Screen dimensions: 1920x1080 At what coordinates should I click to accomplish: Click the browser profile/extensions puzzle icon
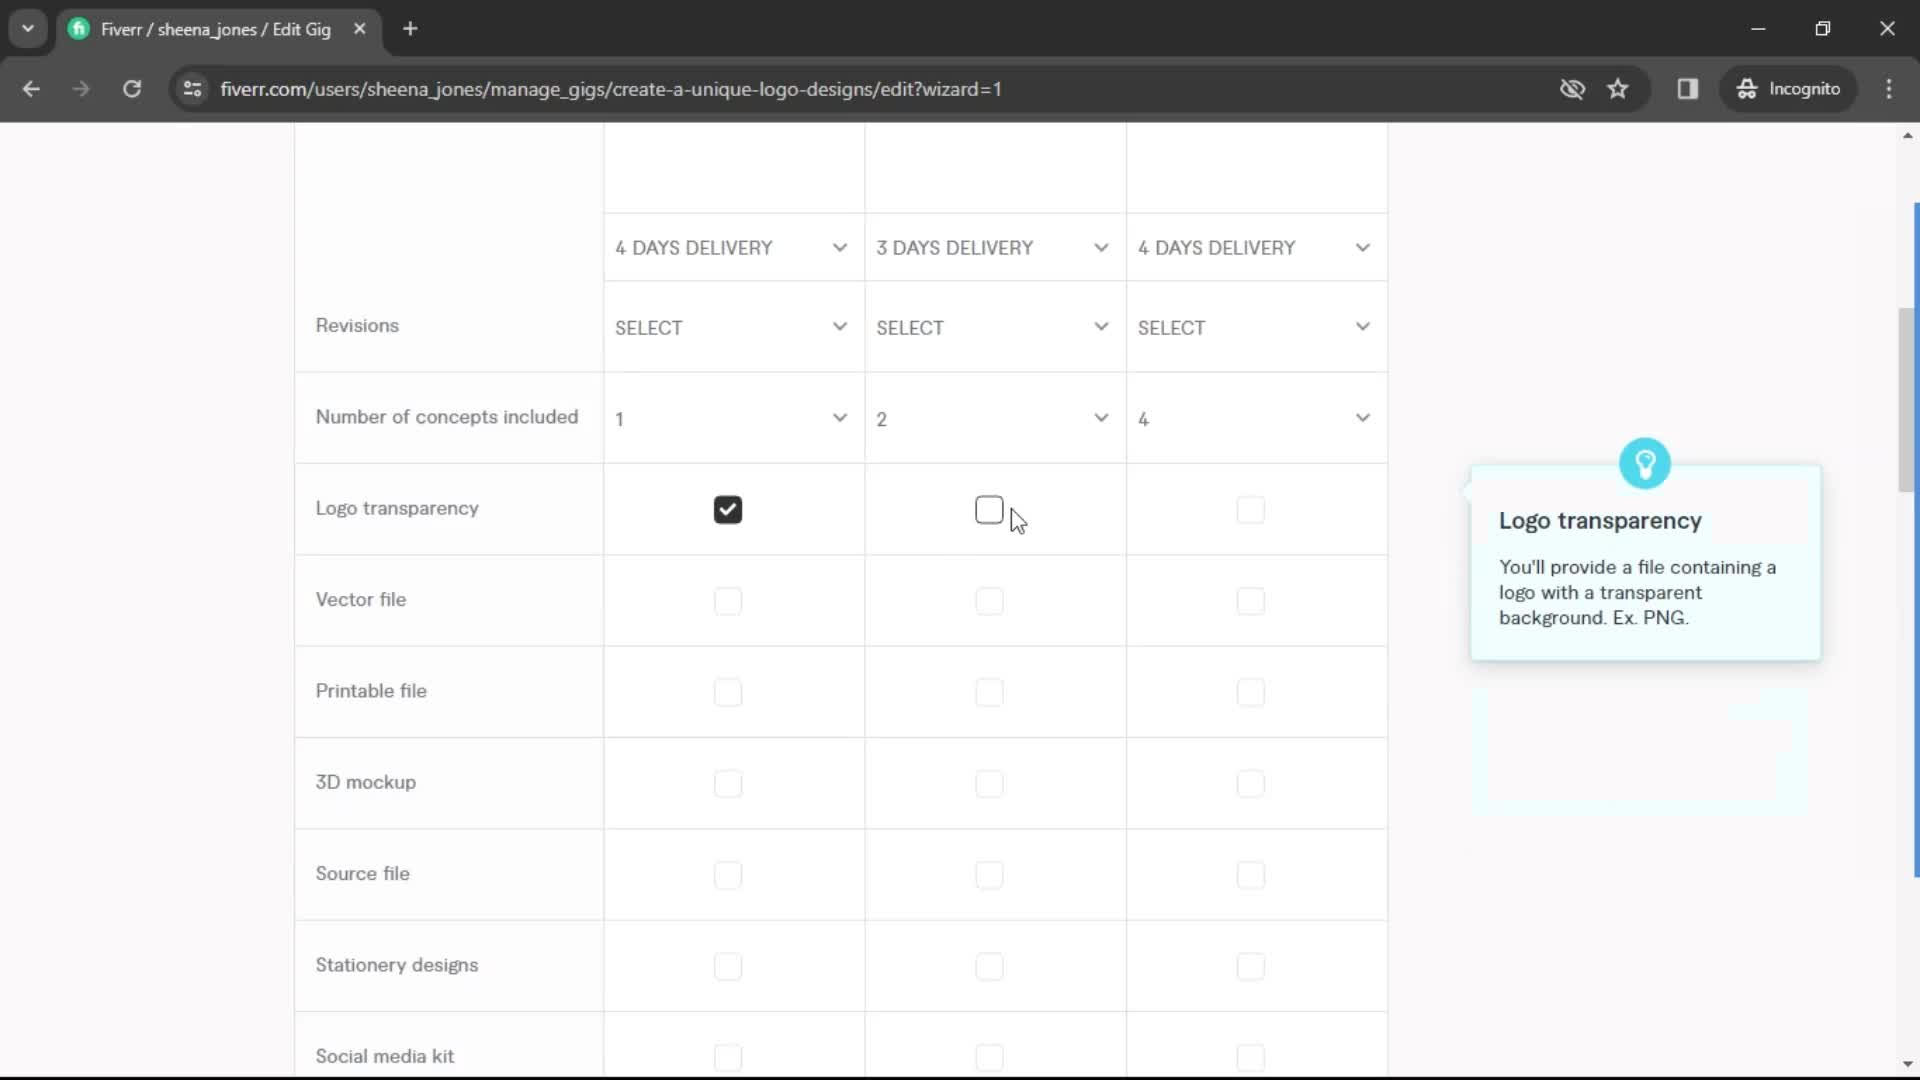pos(1689,88)
